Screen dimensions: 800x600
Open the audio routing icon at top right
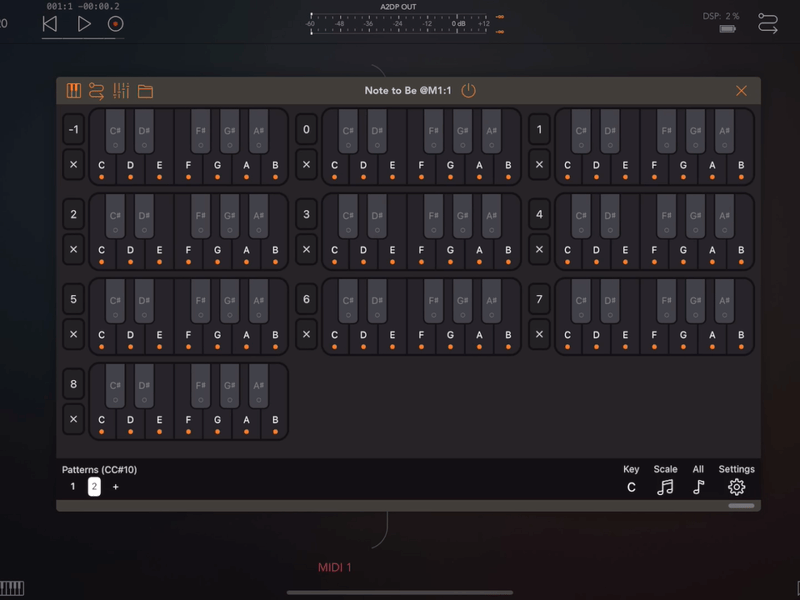coord(768,21)
